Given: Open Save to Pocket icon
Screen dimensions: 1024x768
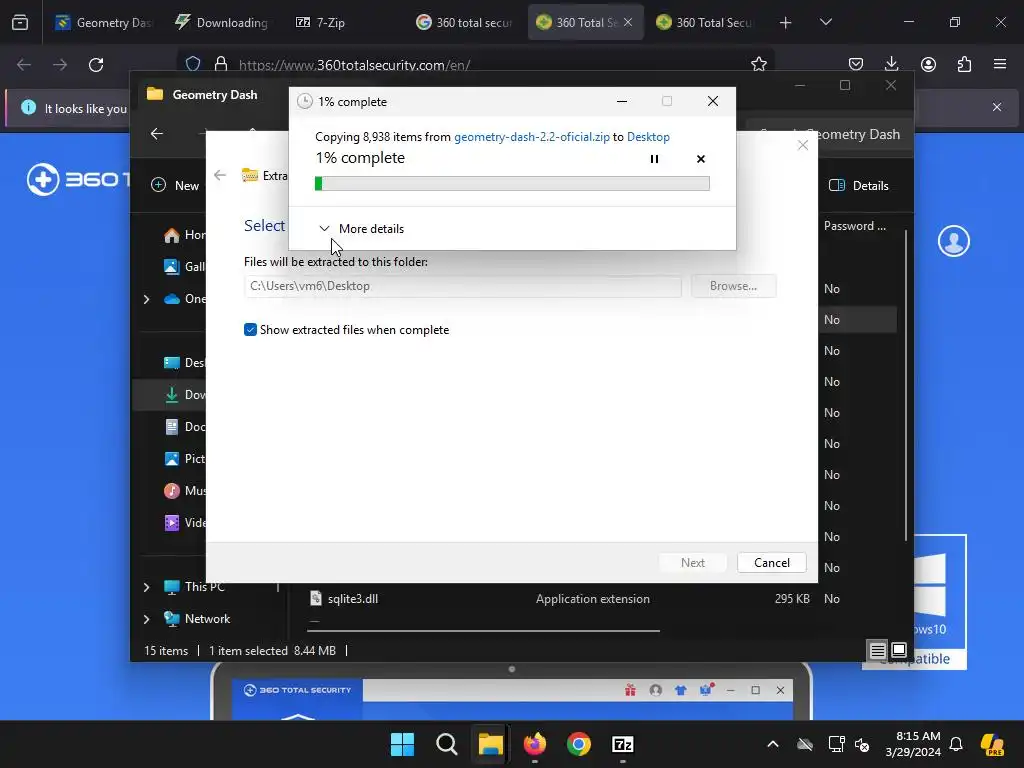Looking at the screenshot, I should [x=856, y=64].
